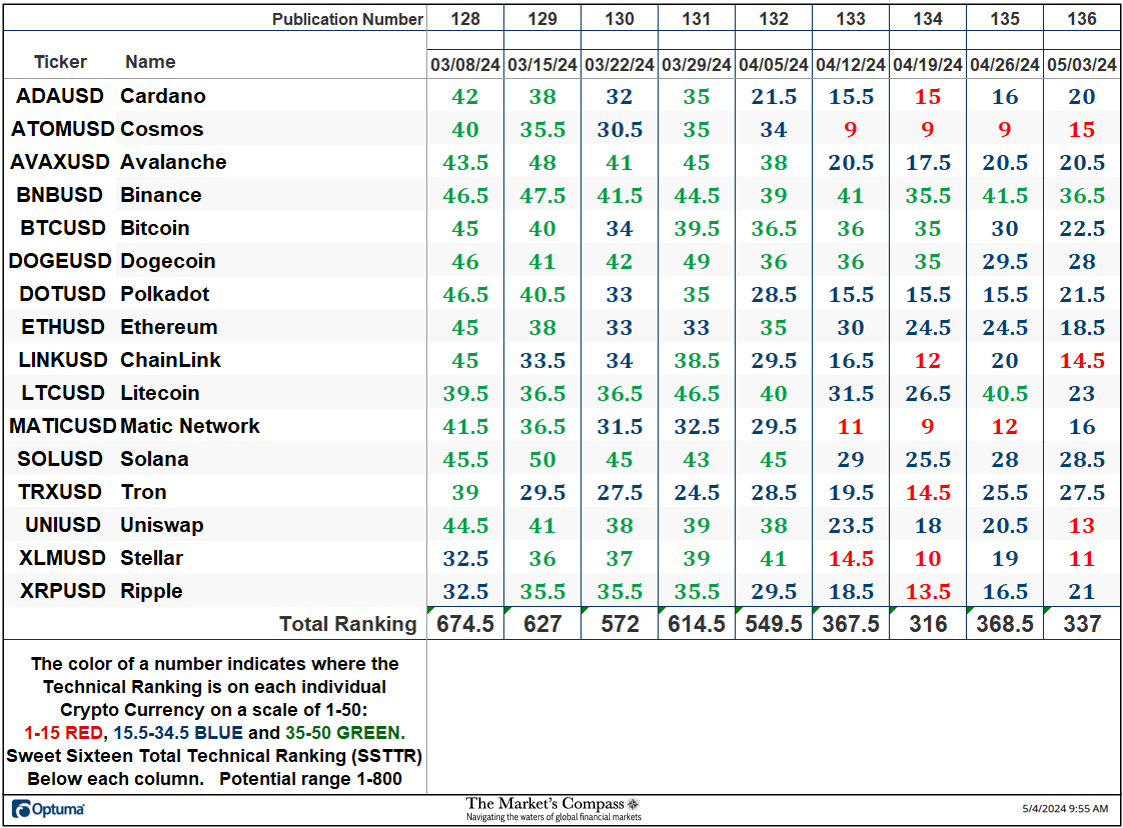Click publication number 136 column header

click(1081, 19)
